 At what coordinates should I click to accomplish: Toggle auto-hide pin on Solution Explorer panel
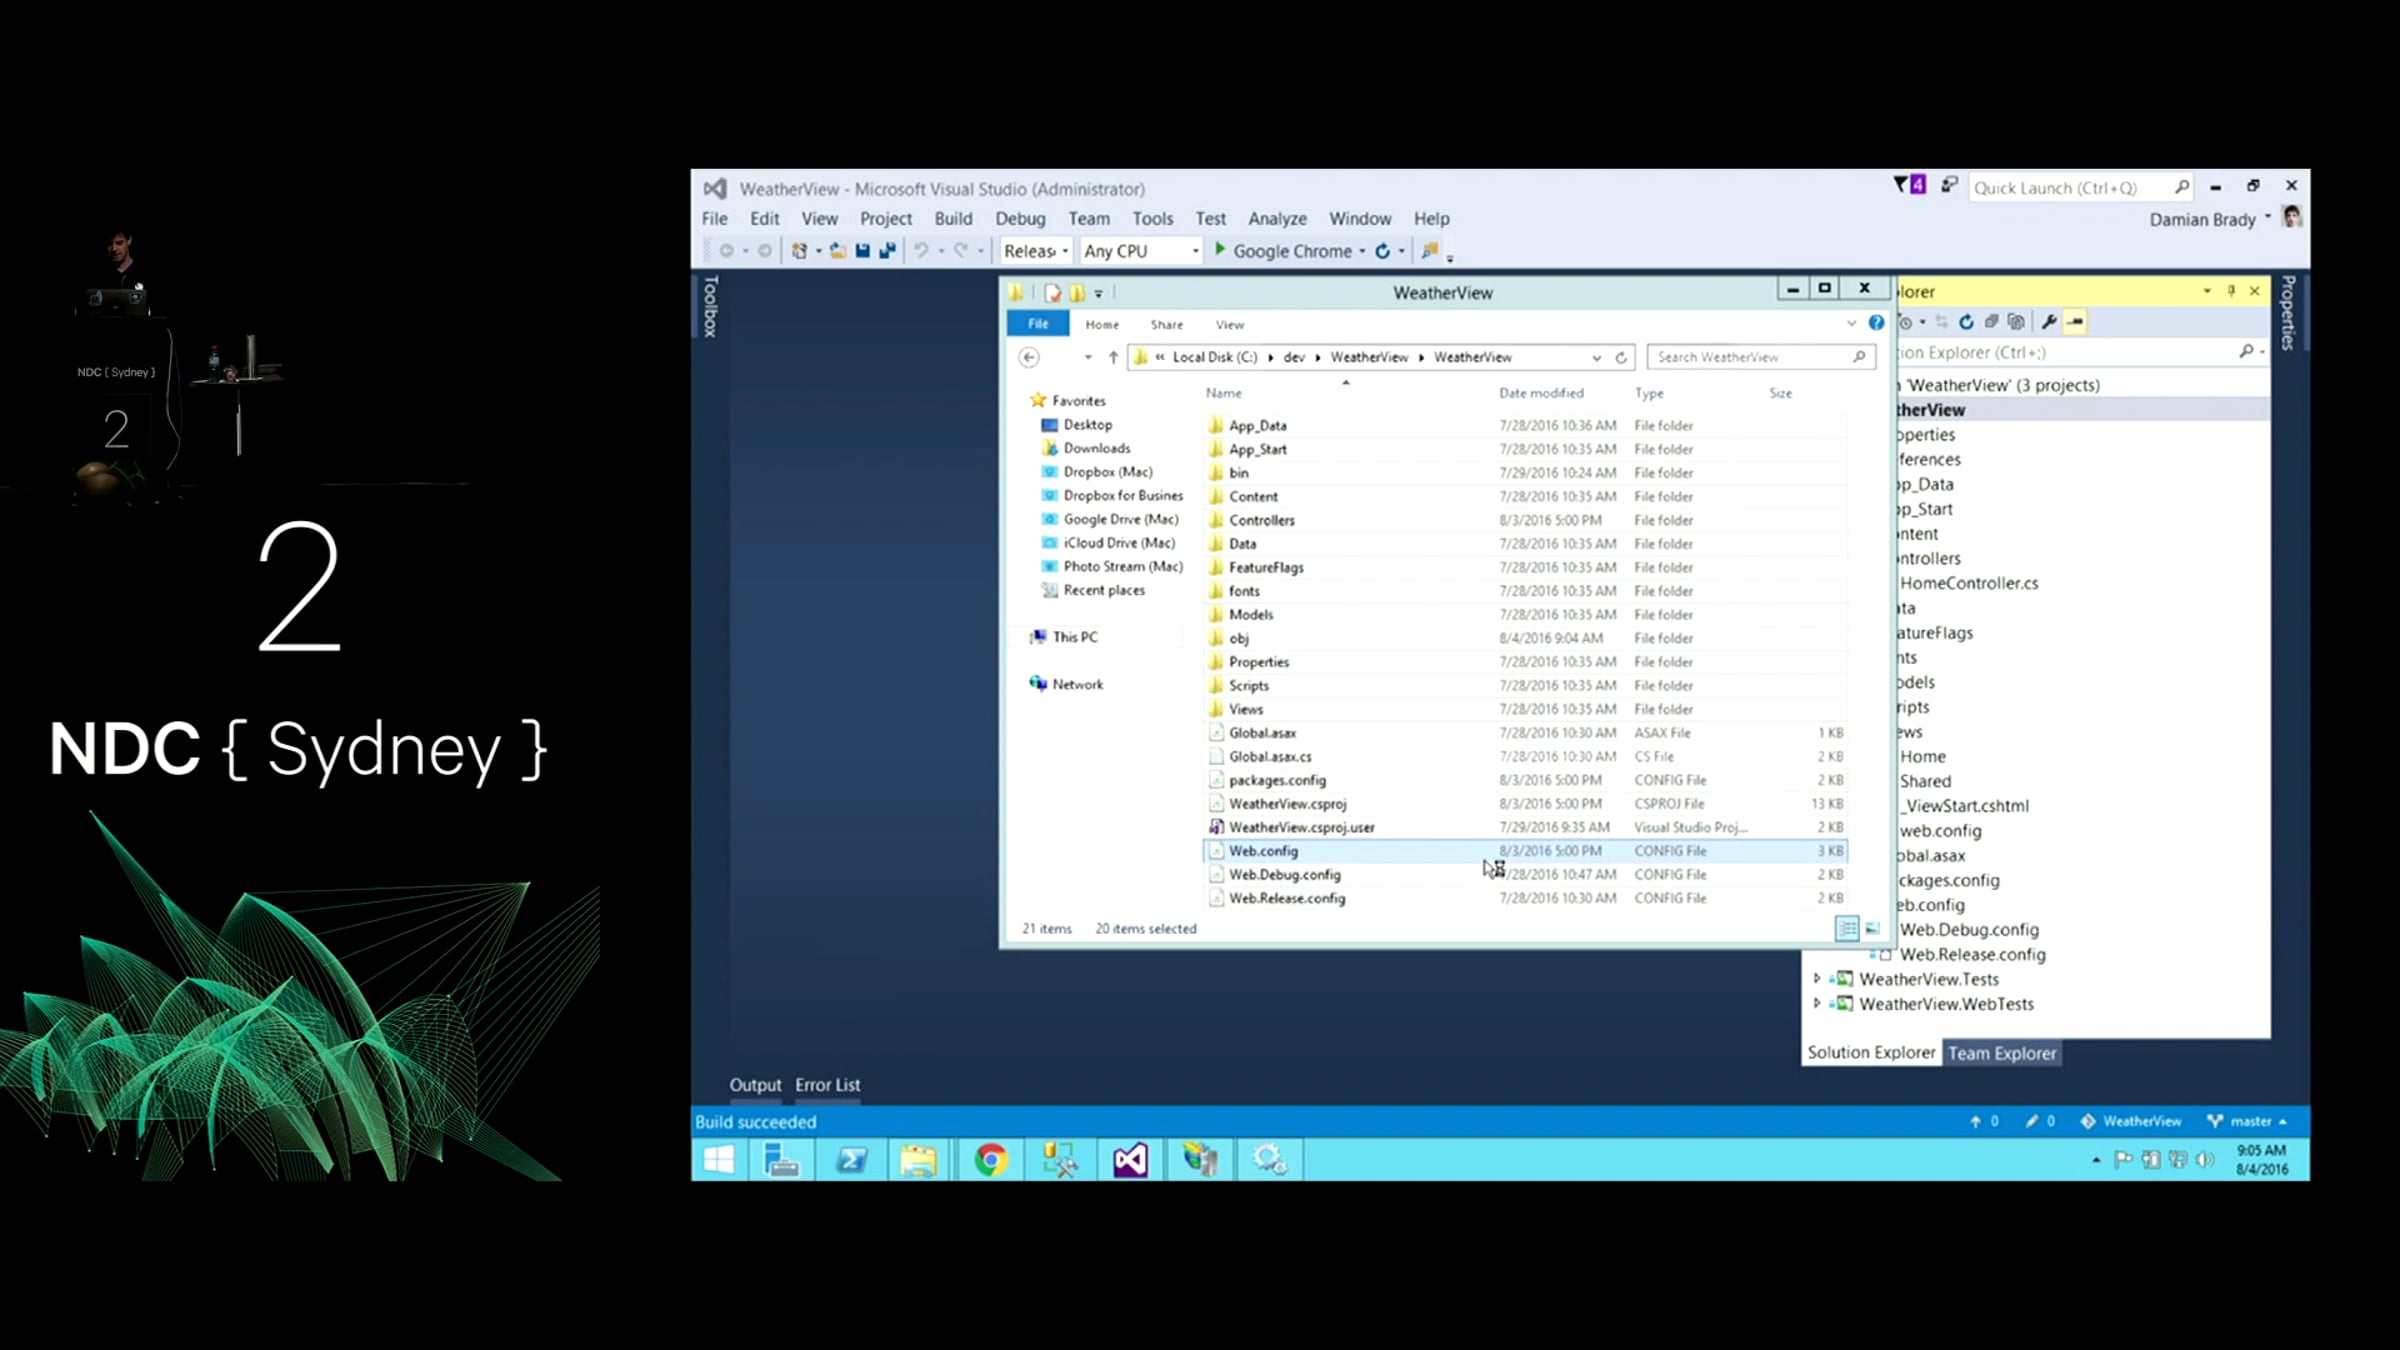click(x=2231, y=291)
